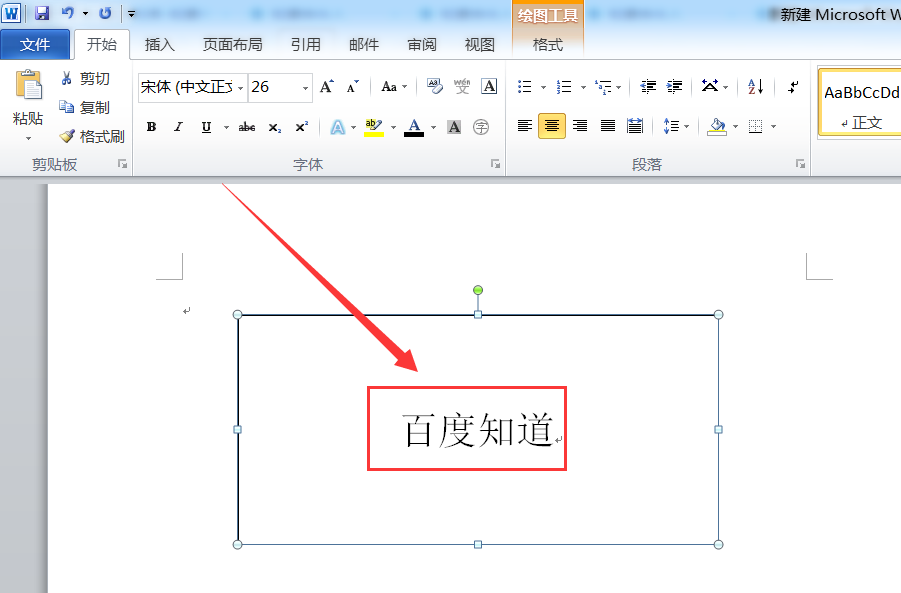
Task: Open the 剪贴板 dialog launcher
Action: 122,164
